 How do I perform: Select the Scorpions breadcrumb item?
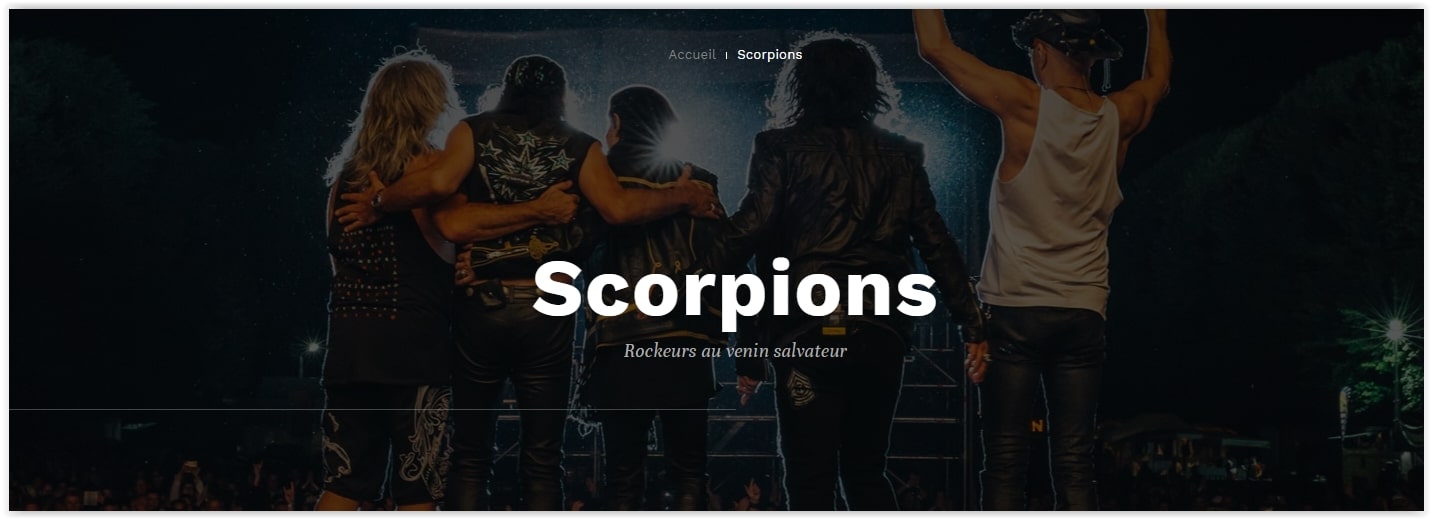[769, 54]
